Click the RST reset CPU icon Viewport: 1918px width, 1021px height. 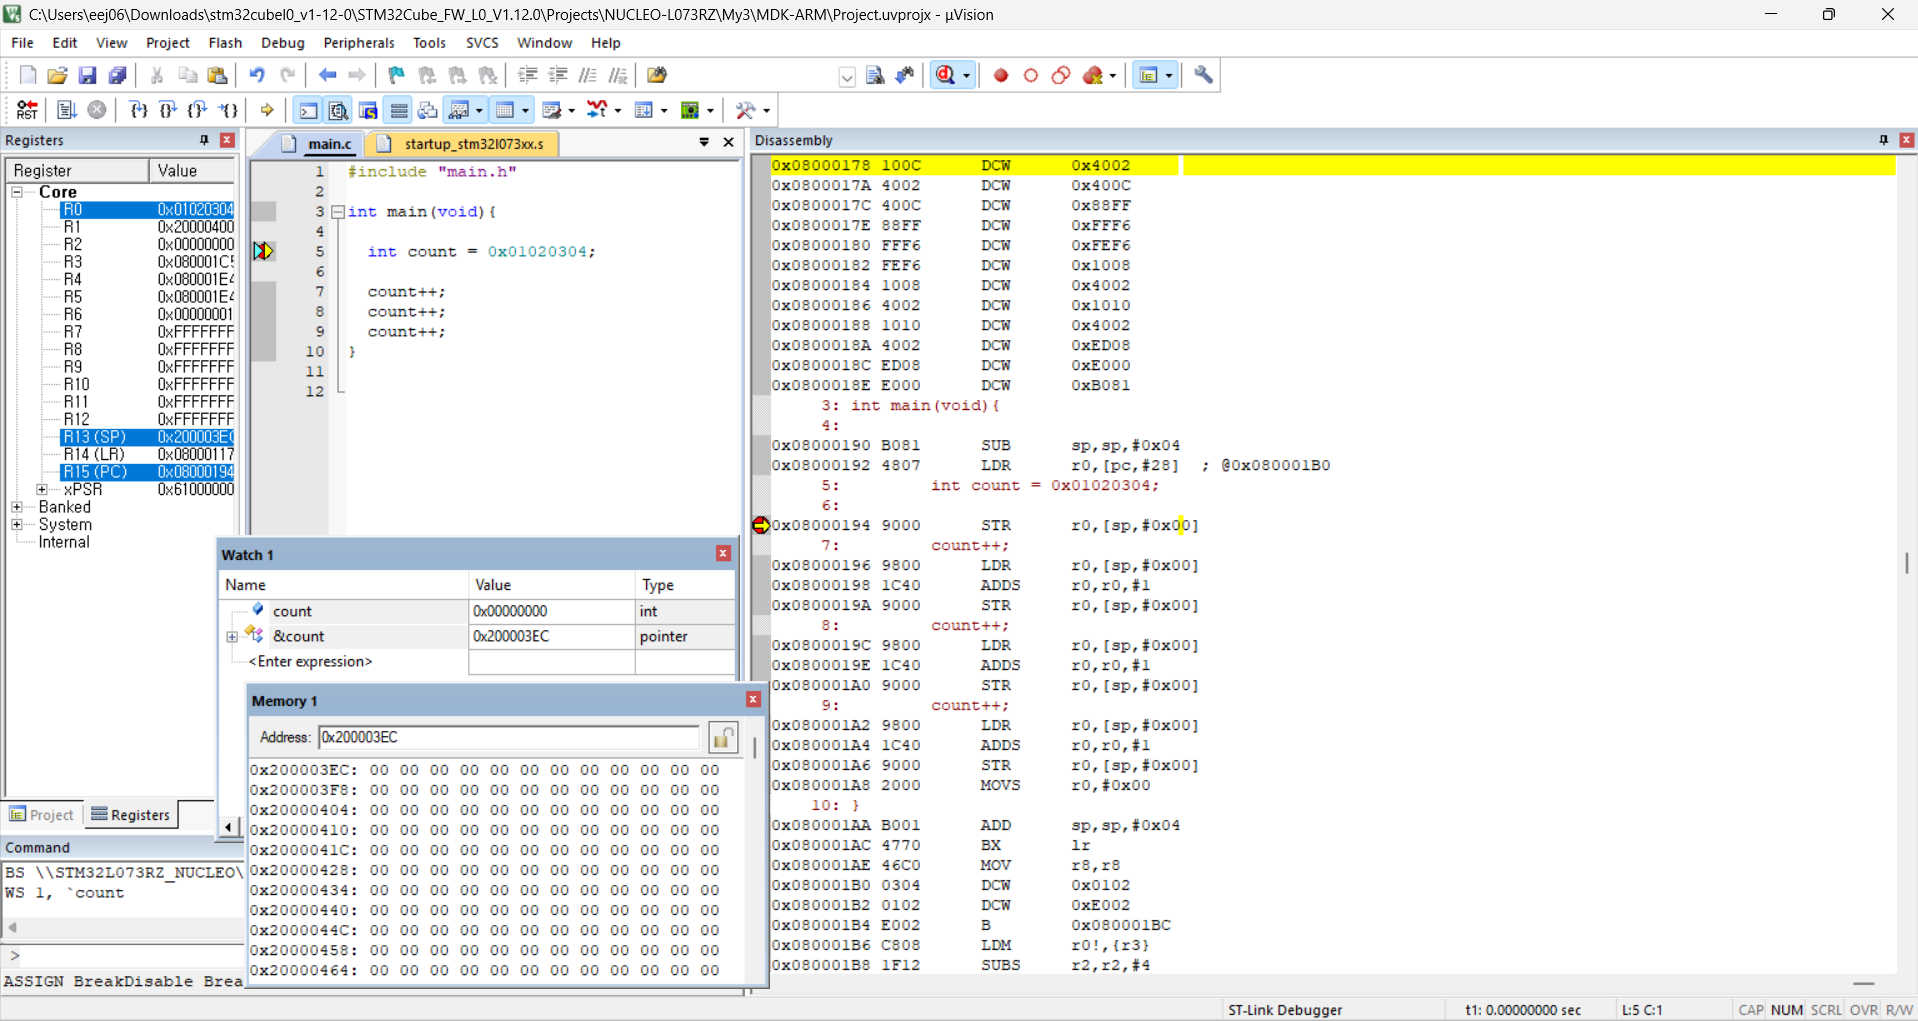coord(27,110)
